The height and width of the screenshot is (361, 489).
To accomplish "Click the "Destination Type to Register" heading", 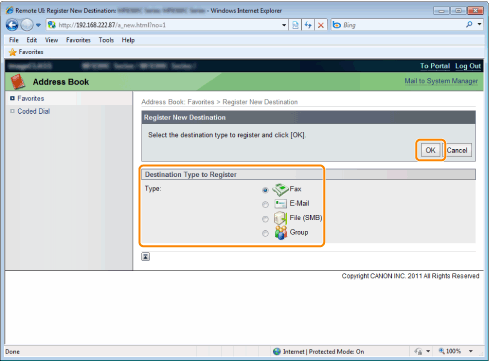I will (191, 174).
